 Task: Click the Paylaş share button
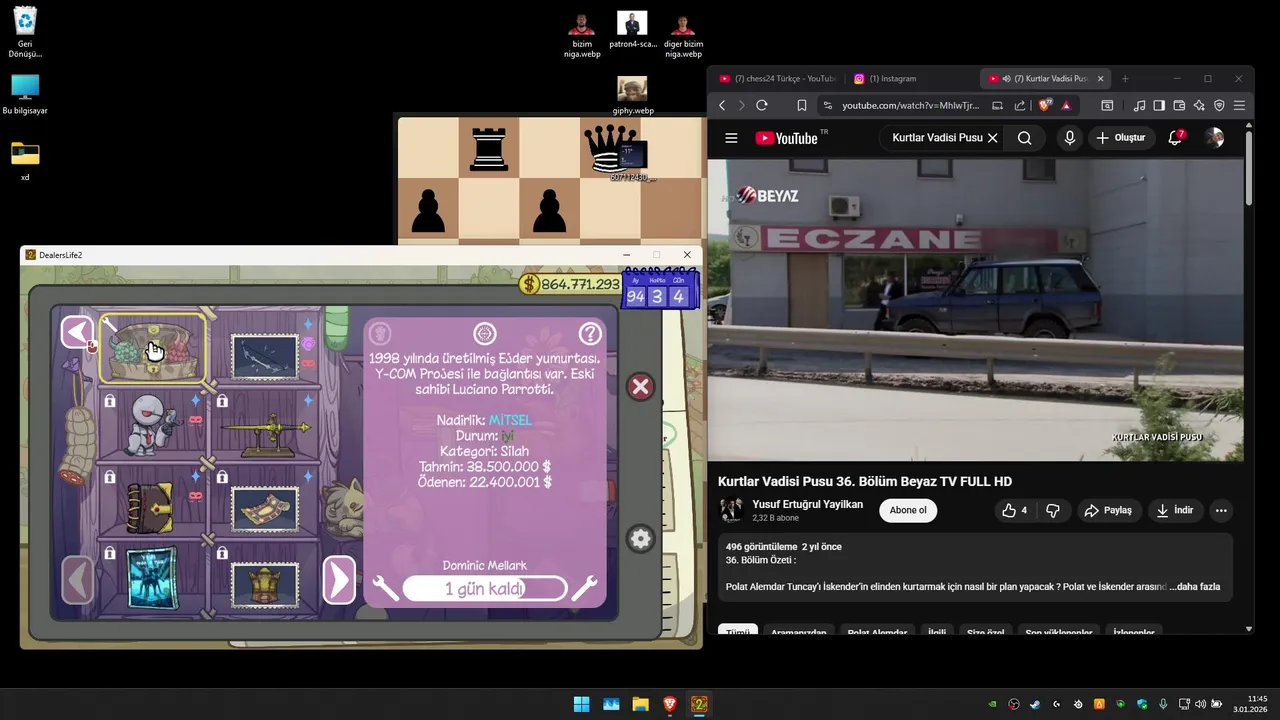coord(1108,510)
